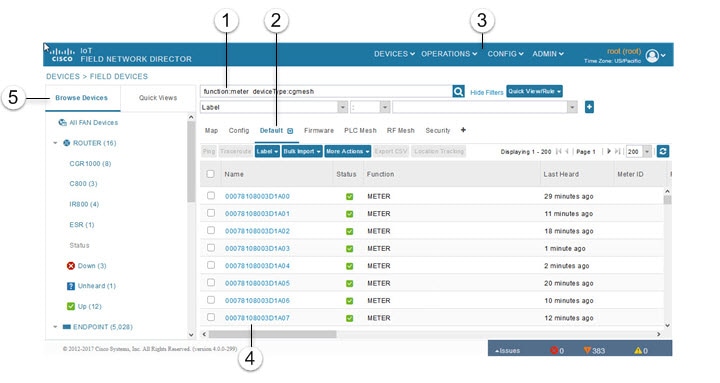720x383 pixels.
Task: Click the blue plus add-filter icon
Action: click(589, 107)
